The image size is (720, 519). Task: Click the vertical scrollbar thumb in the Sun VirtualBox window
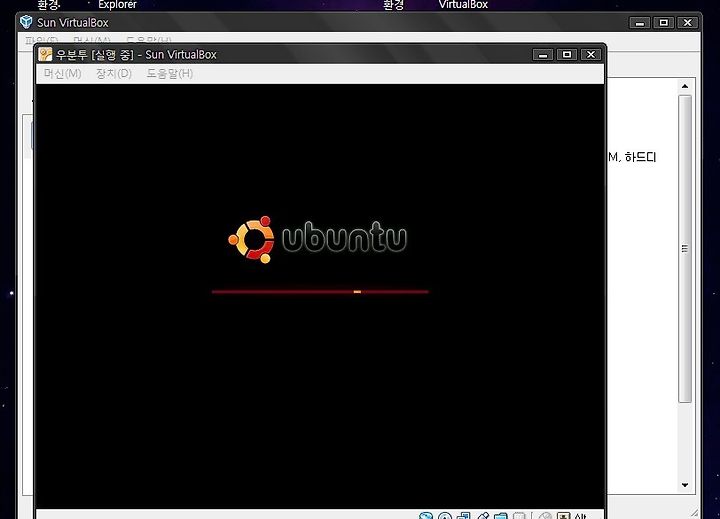(685, 248)
